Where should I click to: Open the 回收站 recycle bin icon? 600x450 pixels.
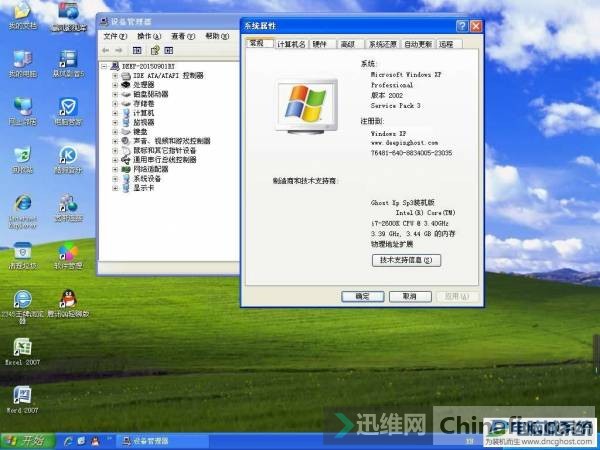coord(23,159)
